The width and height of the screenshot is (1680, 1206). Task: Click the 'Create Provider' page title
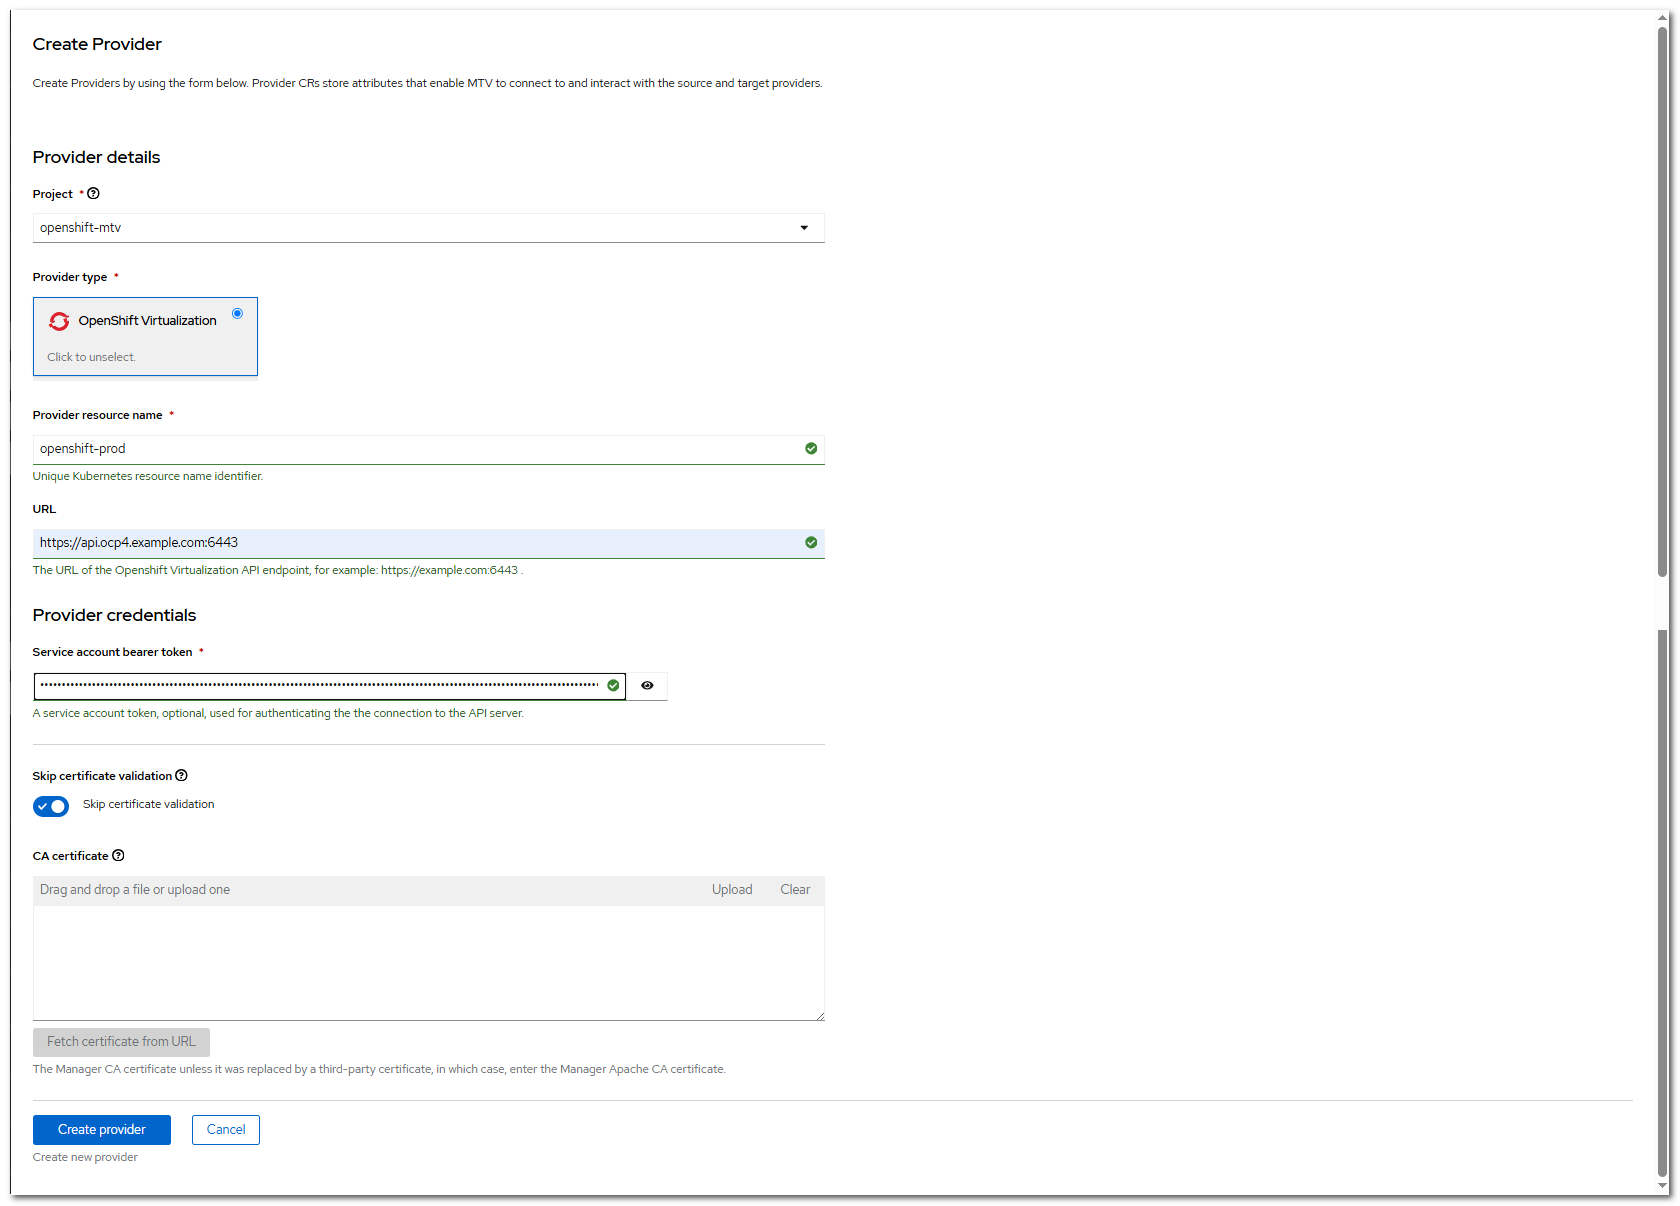click(97, 44)
